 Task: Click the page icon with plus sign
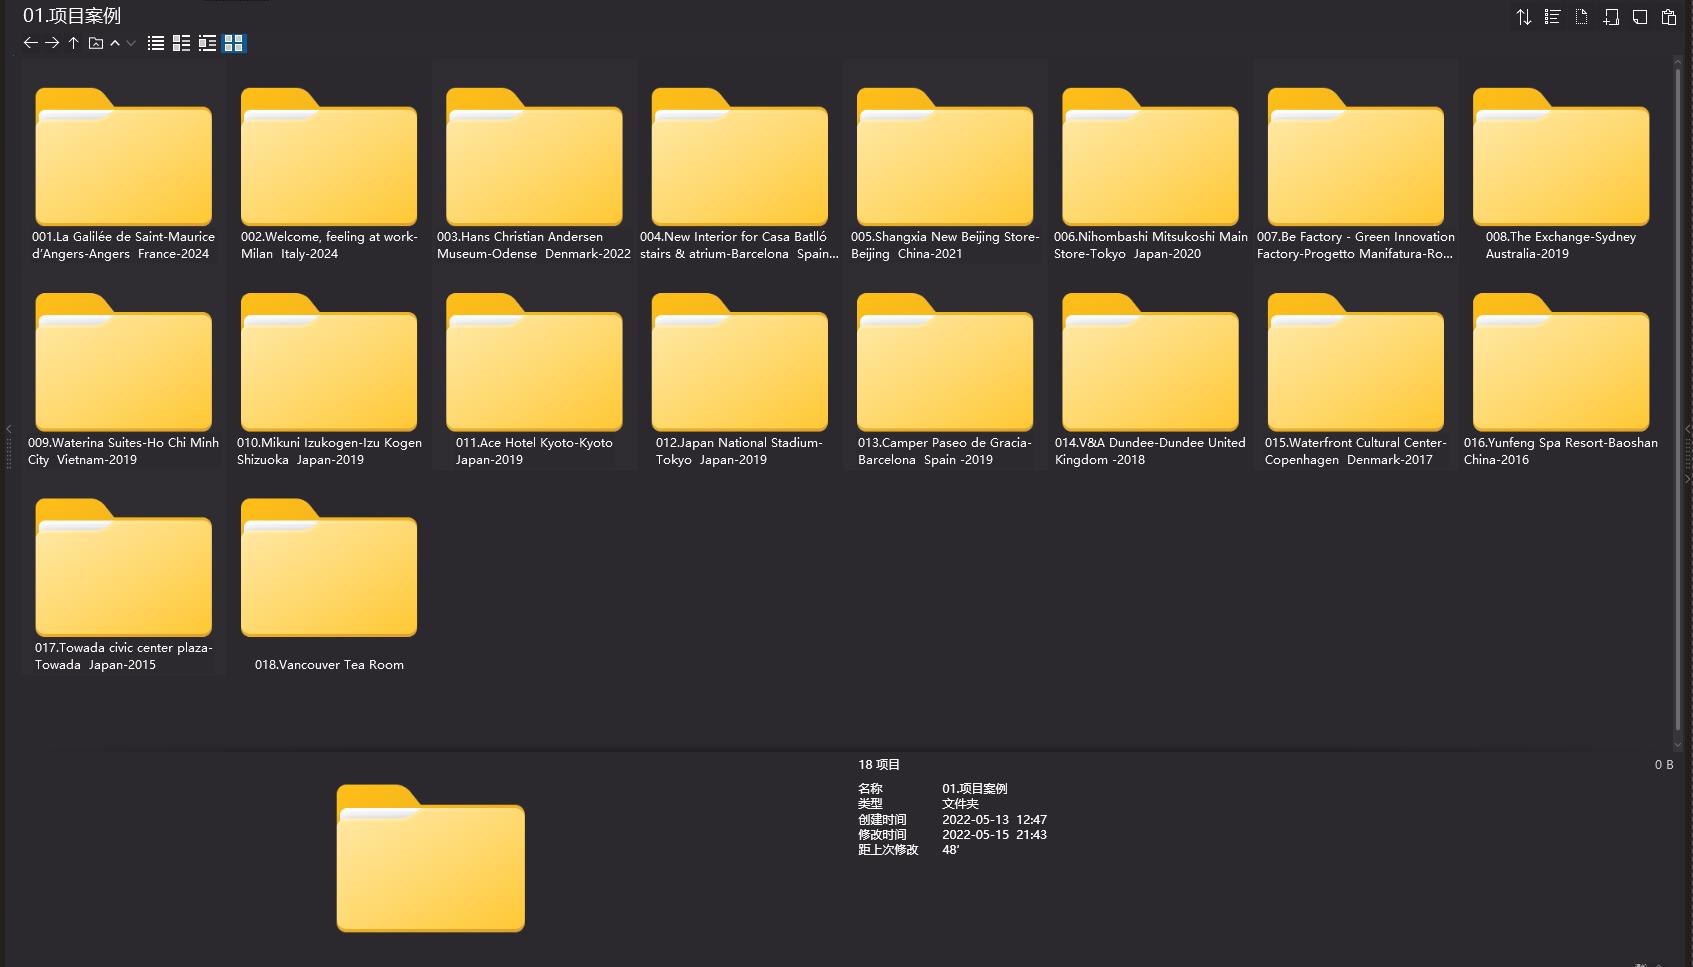(1611, 17)
